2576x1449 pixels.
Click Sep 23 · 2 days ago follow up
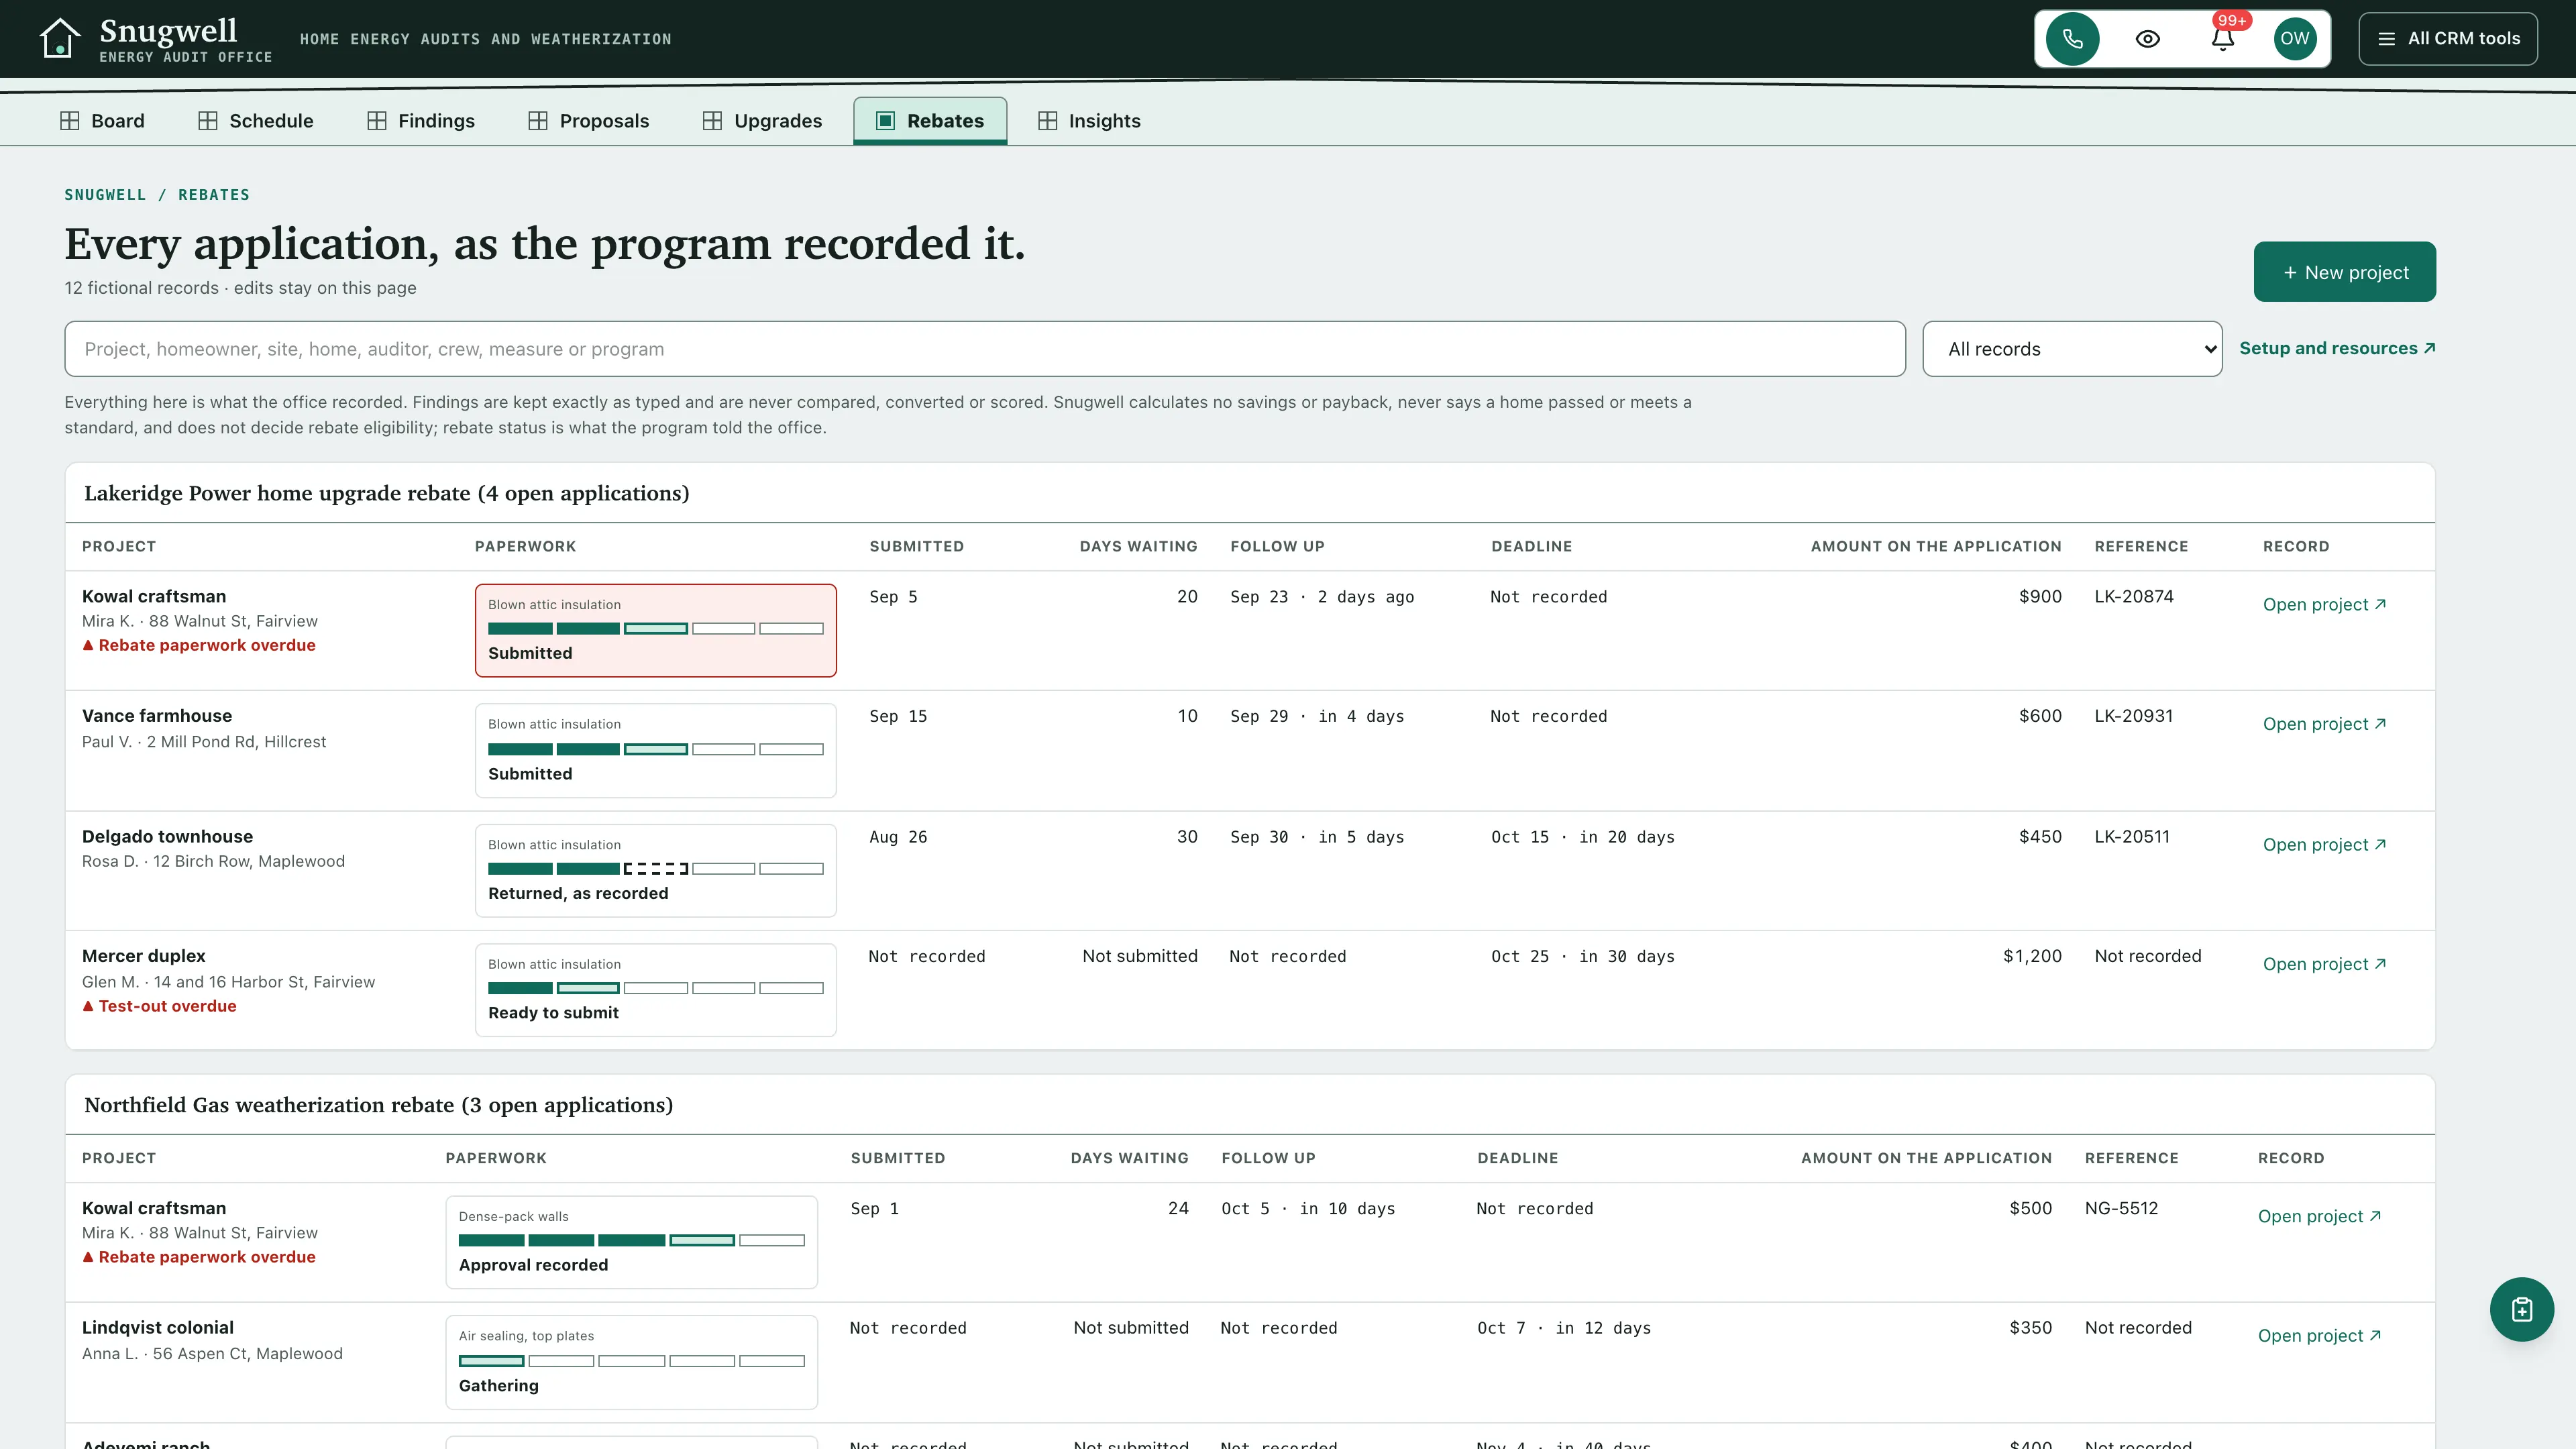1322,597
